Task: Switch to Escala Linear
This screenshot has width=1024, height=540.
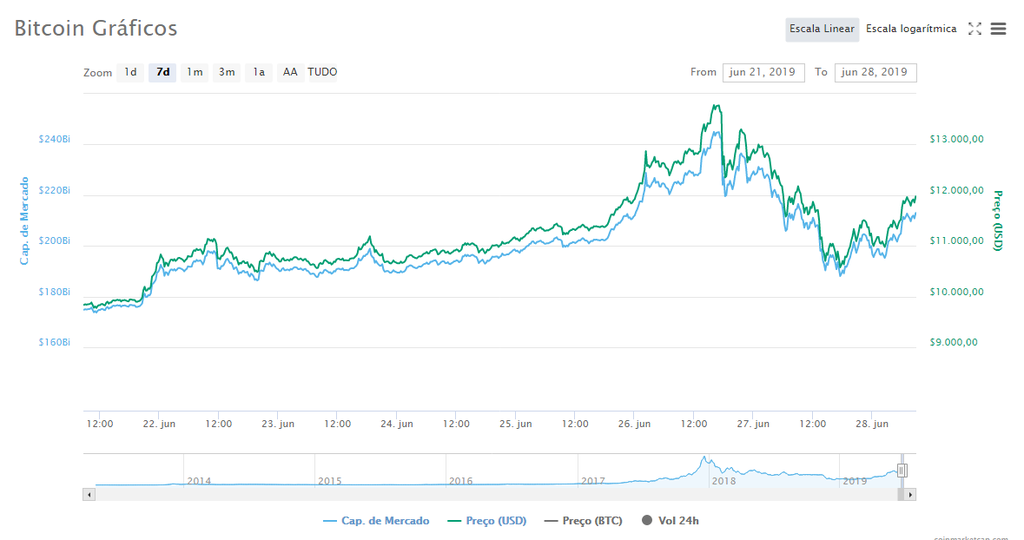Action: 822,29
